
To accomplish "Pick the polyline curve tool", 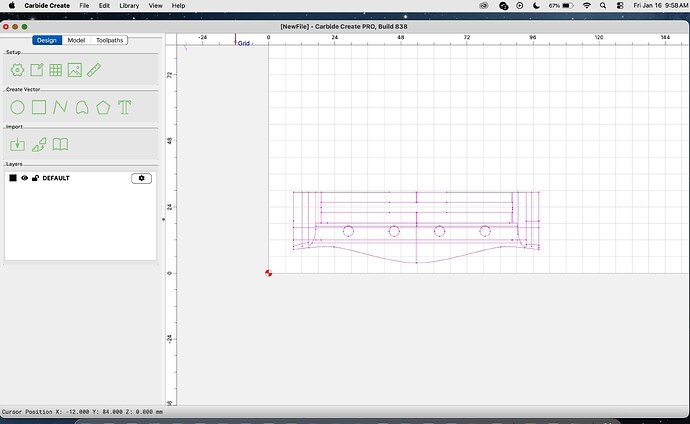I will [60, 107].
